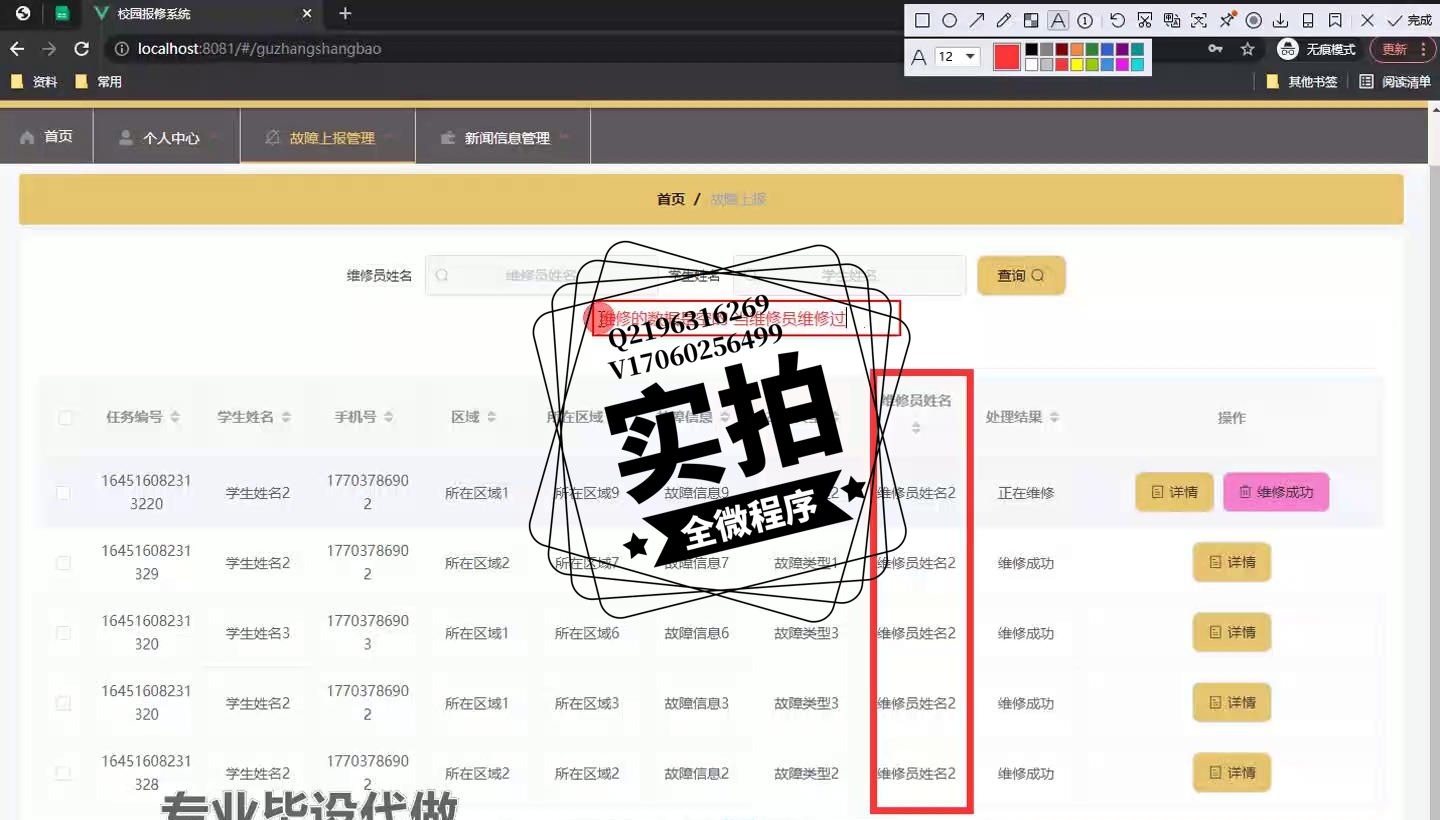Image resolution: width=1440 pixels, height=820 pixels.
Task: Select the ellipse annotation tool
Action: pos(950,20)
